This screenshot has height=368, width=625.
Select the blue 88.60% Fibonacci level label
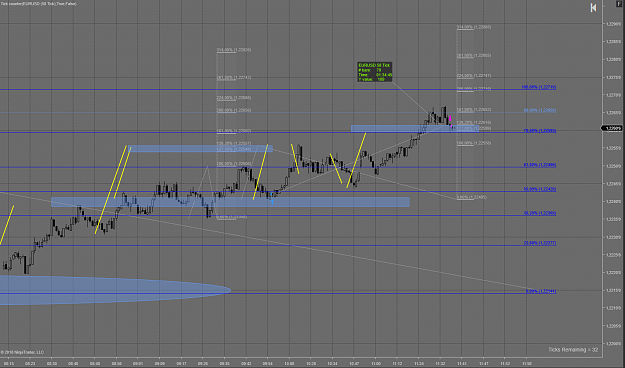pyautogui.click(x=540, y=110)
